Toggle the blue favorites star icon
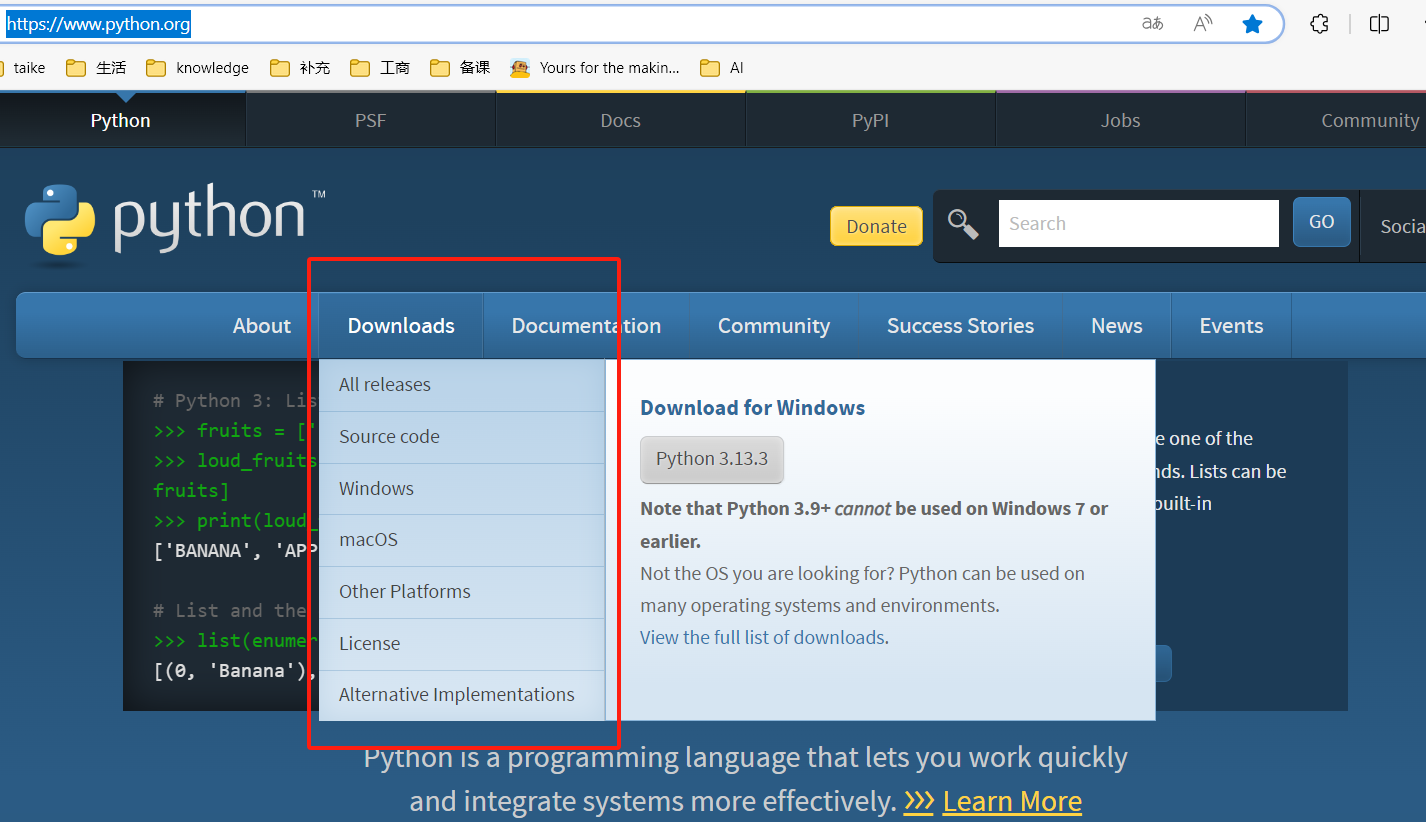1426x822 pixels. tap(1252, 24)
